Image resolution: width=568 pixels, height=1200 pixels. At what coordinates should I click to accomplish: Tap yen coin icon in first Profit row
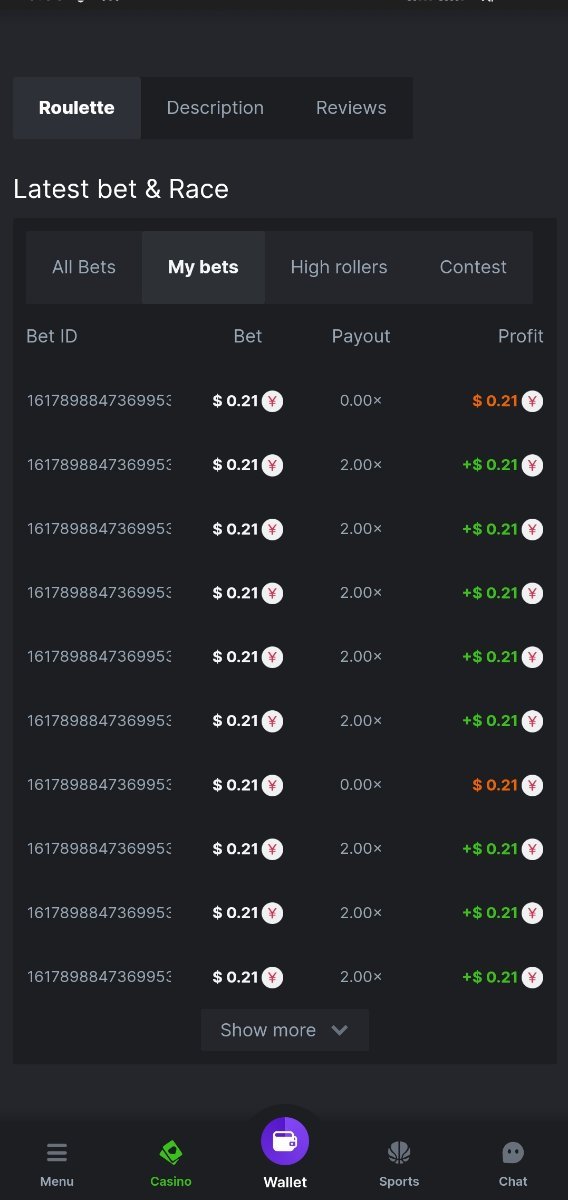(532, 401)
